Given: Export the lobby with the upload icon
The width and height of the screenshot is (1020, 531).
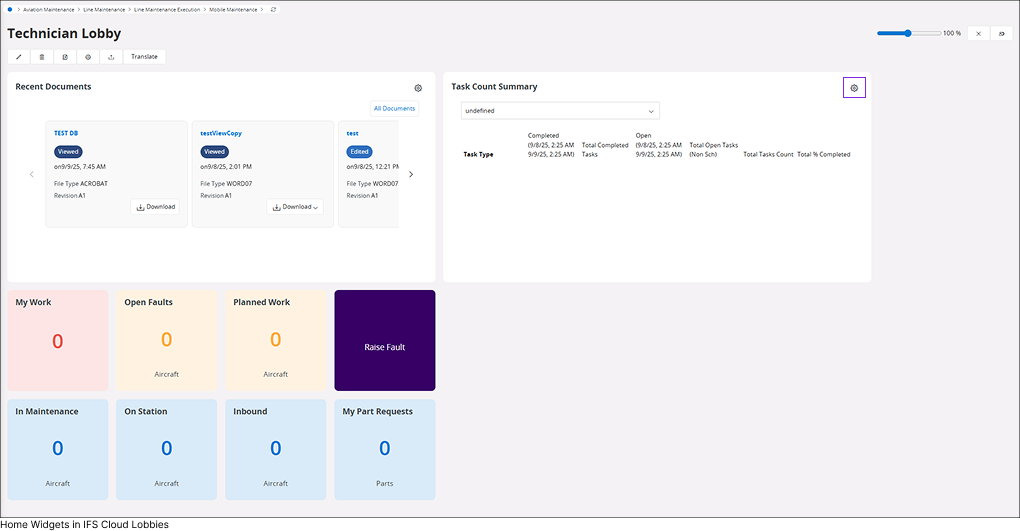Looking at the screenshot, I should pyautogui.click(x=111, y=57).
